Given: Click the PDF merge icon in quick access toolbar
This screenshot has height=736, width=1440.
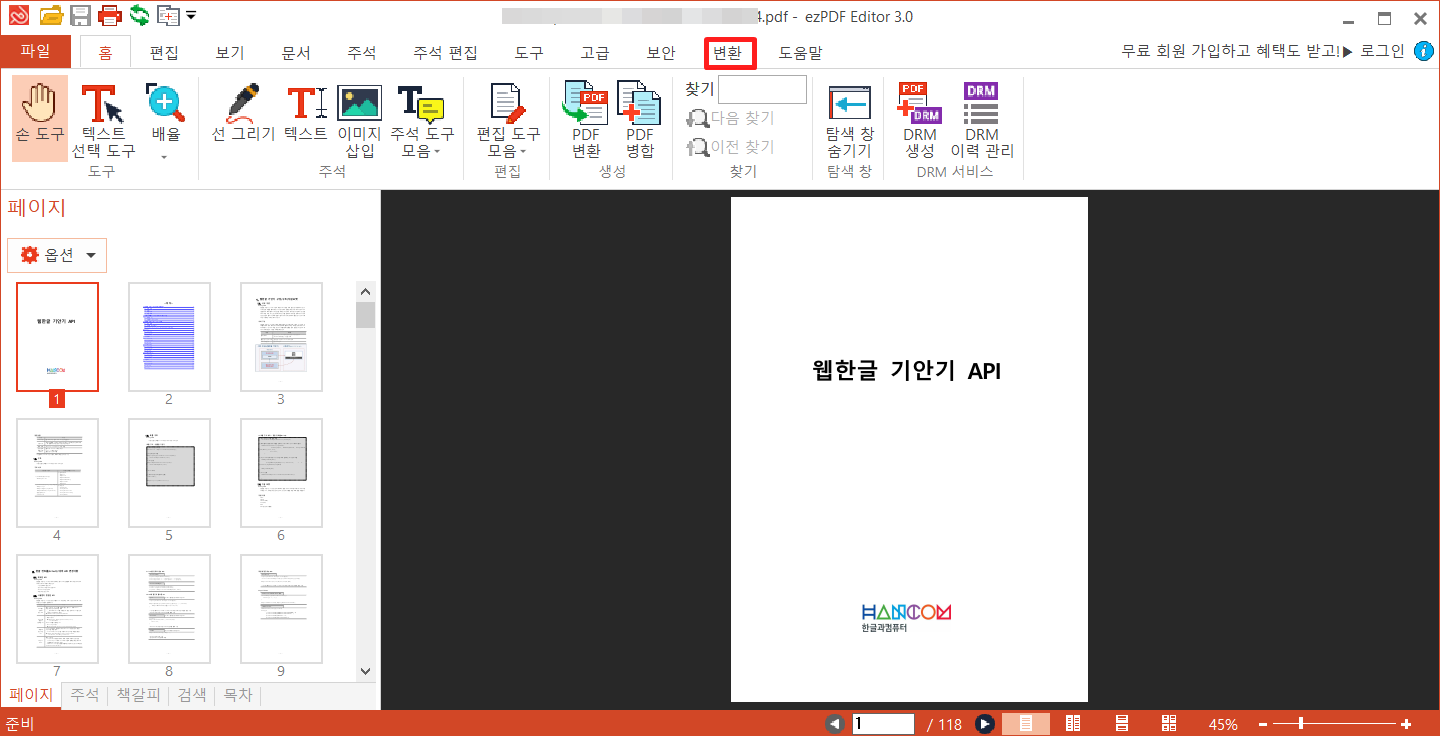Looking at the screenshot, I should [168, 15].
